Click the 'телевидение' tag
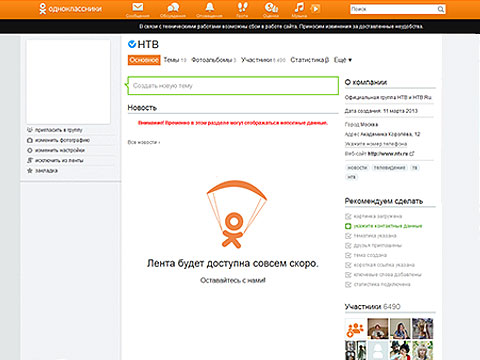The height and width of the screenshot is (360, 480). 389,167
